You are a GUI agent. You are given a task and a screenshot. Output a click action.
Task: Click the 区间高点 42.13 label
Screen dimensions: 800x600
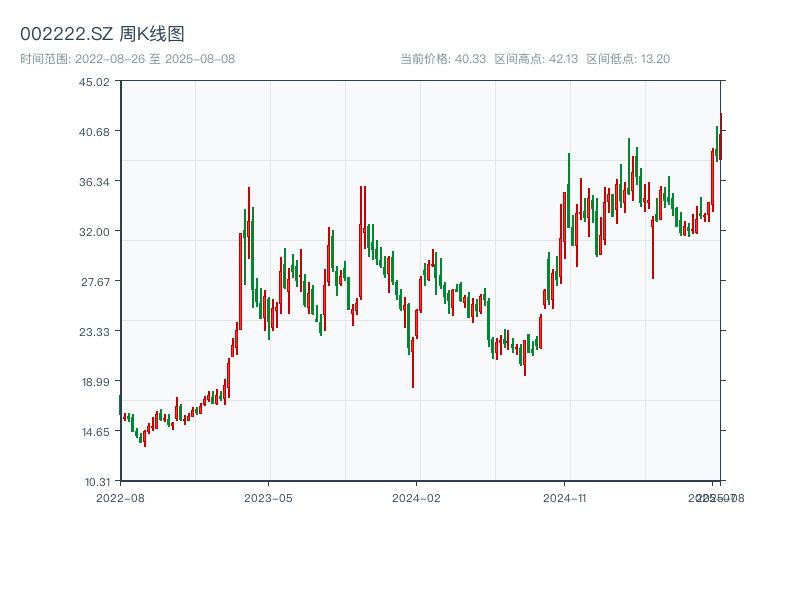tap(536, 59)
